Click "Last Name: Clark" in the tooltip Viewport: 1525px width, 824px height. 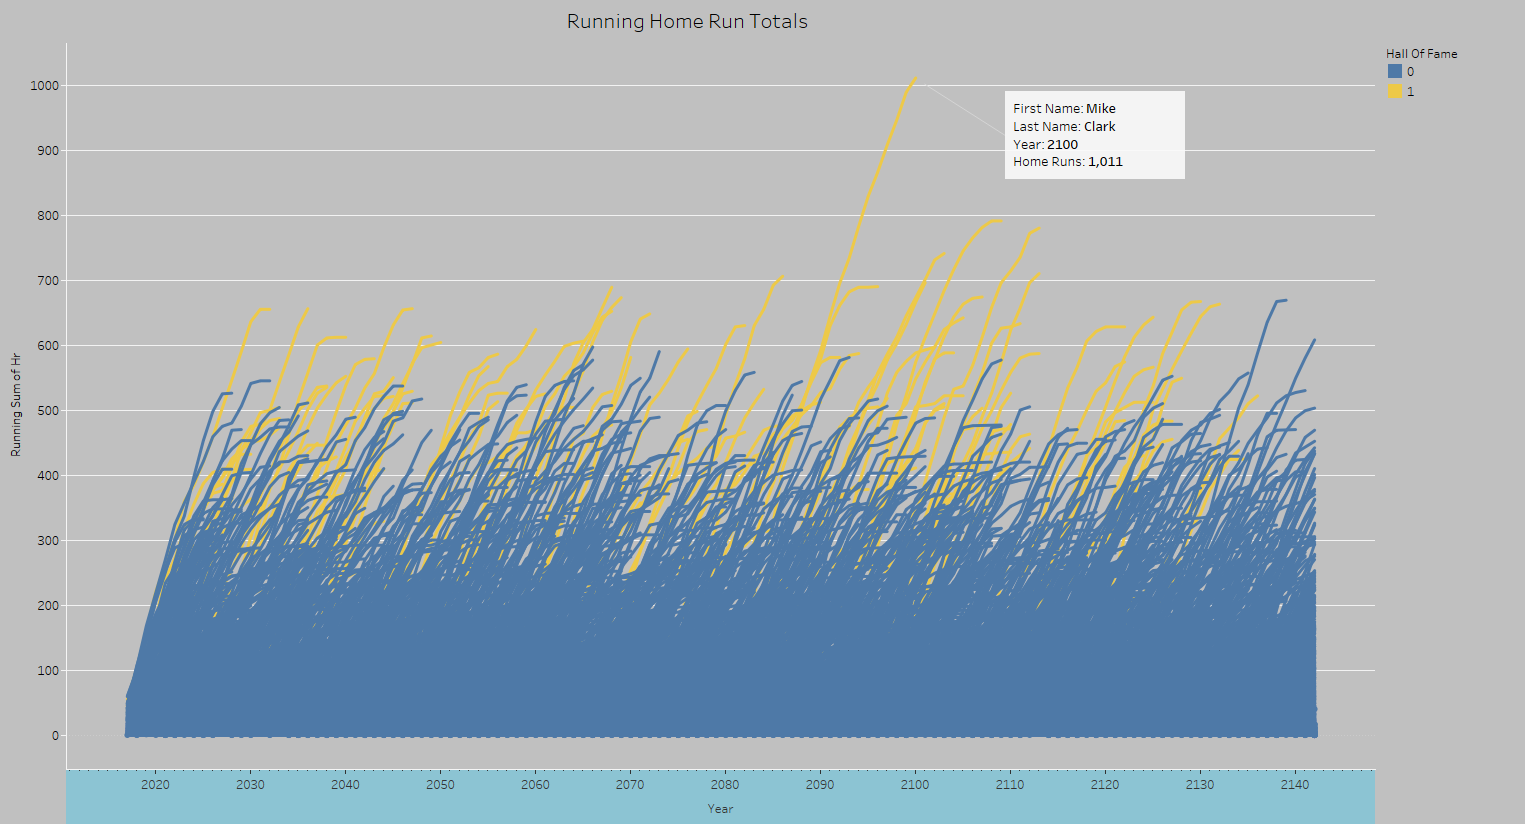point(1064,127)
